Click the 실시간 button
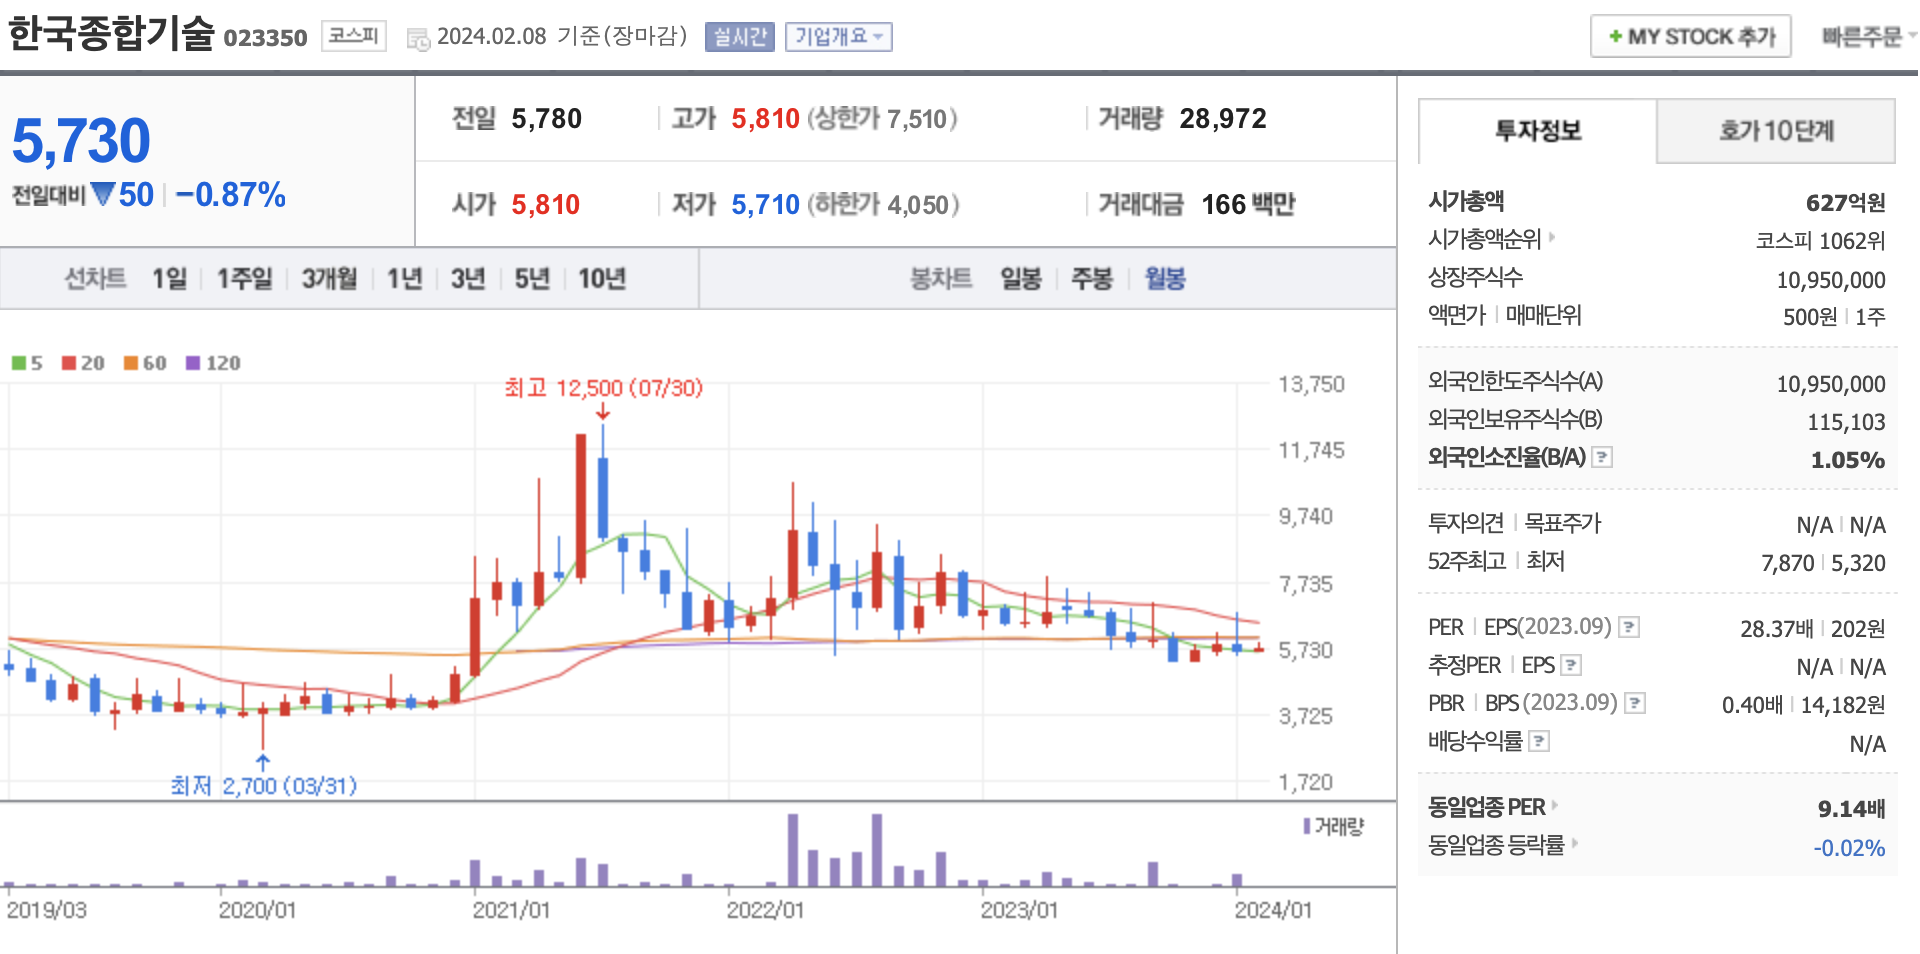The image size is (1920, 954). point(739,37)
